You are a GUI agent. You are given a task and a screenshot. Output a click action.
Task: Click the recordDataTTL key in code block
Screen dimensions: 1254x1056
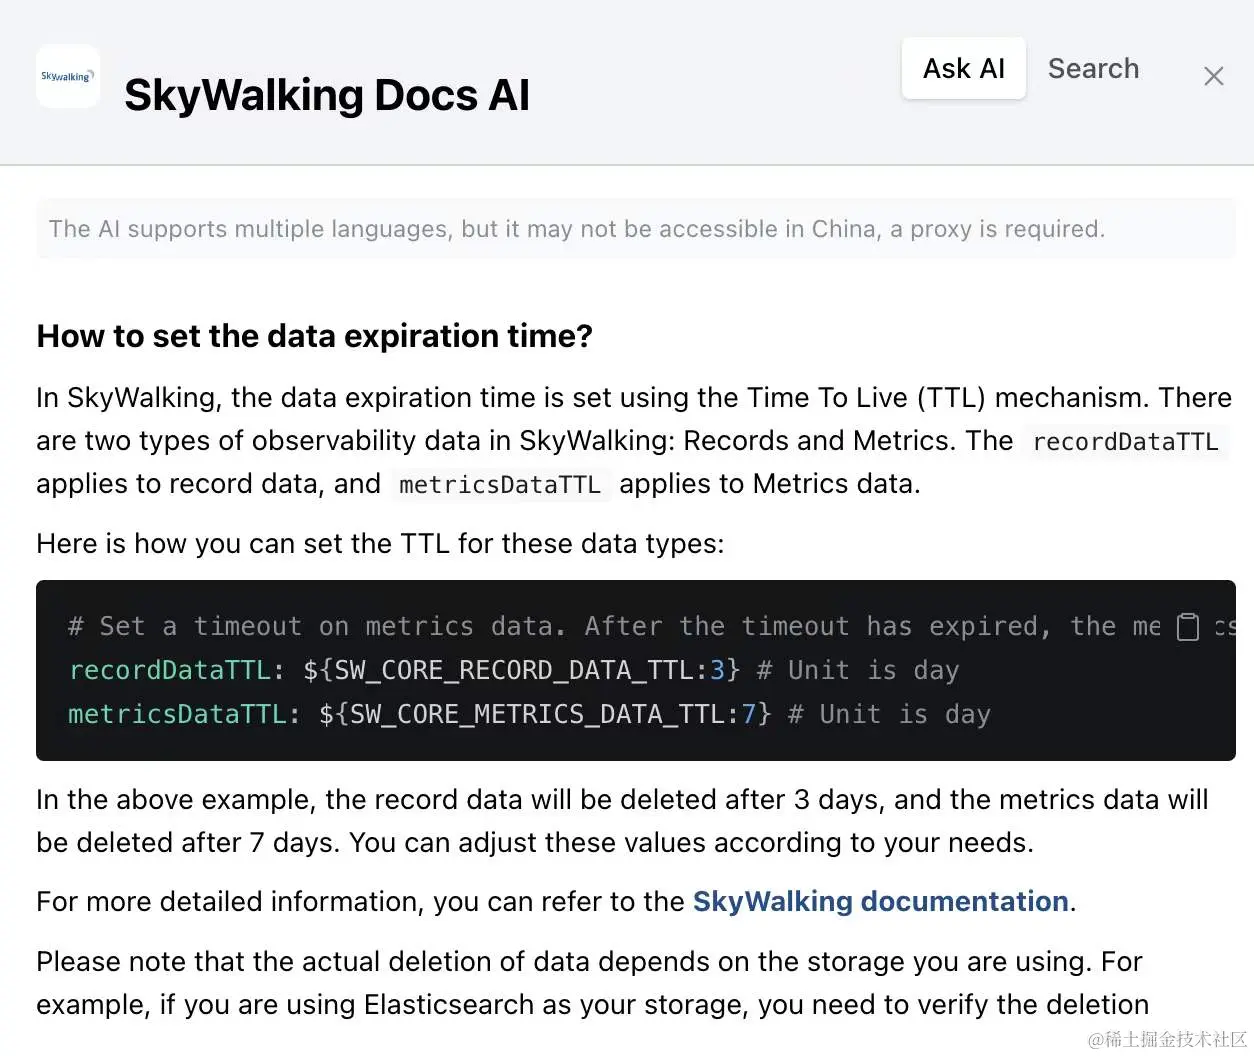169,670
